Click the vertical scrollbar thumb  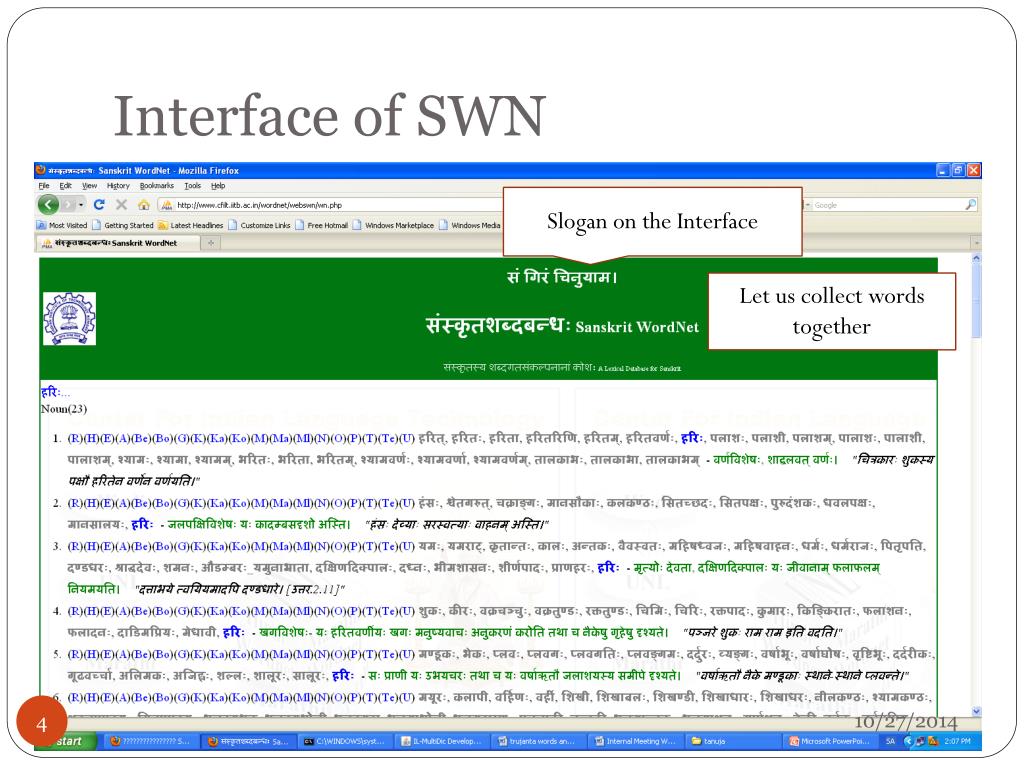click(976, 300)
